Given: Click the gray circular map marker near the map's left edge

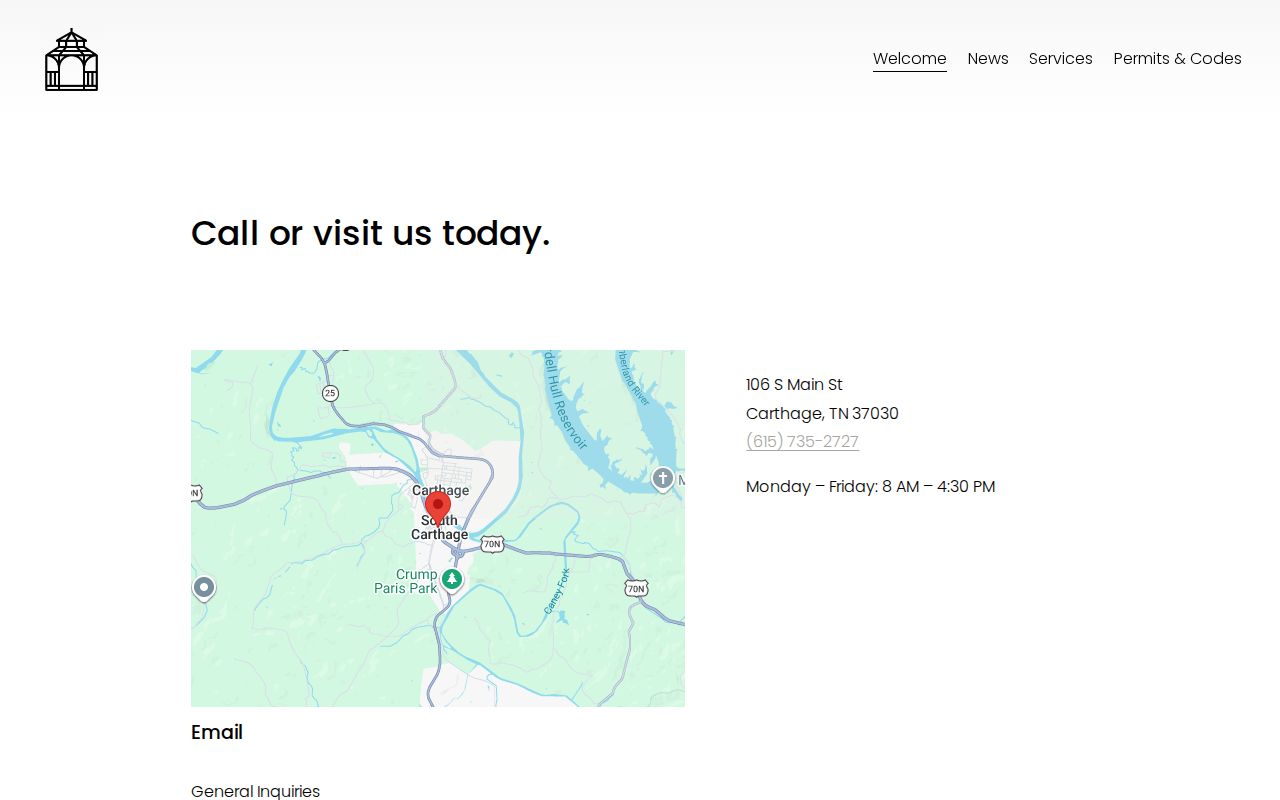Looking at the screenshot, I should [204, 587].
